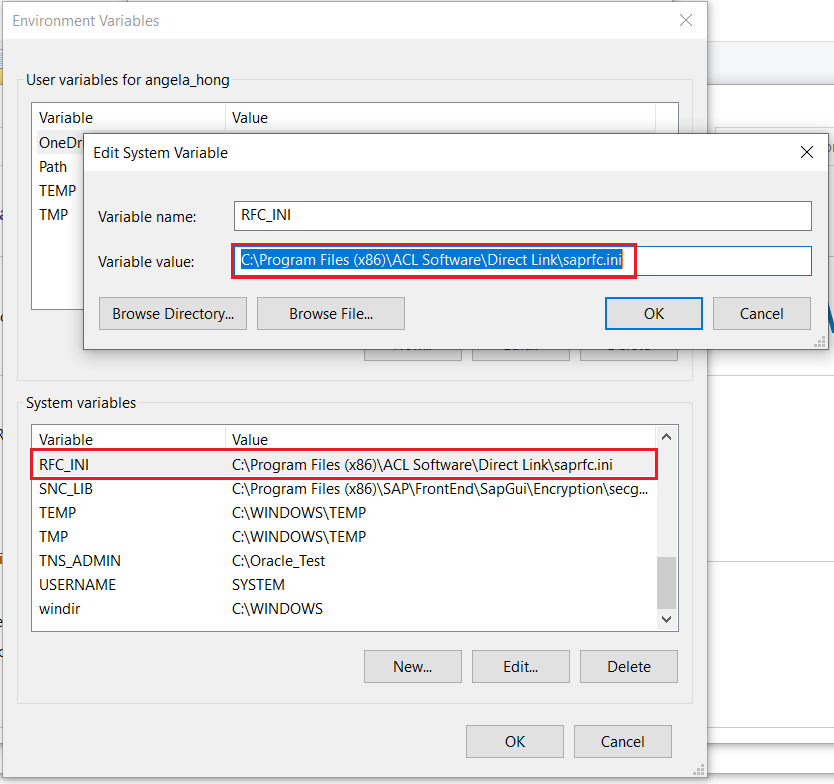Click Edit under system variables
The width and height of the screenshot is (834, 784).
point(520,666)
